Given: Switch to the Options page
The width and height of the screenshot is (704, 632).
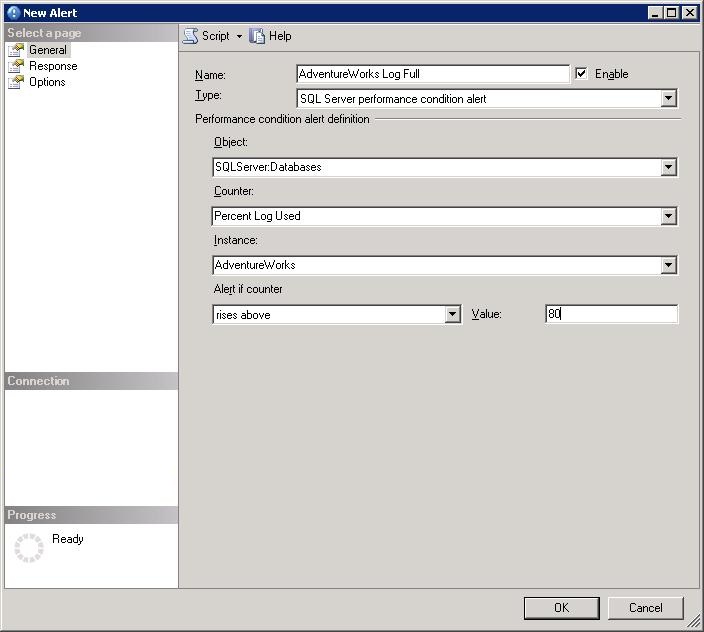Looking at the screenshot, I should coord(47,82).
